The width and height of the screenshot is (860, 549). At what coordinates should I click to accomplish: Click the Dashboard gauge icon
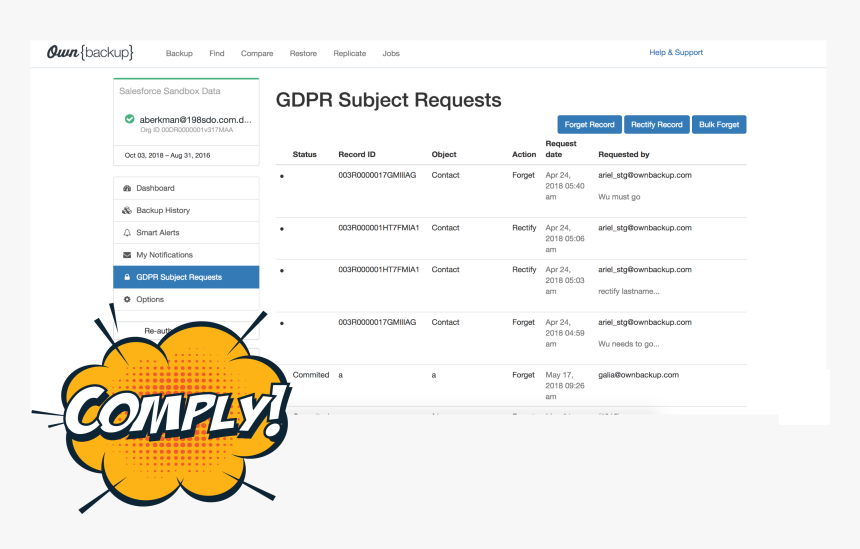(x=127, y=188)
